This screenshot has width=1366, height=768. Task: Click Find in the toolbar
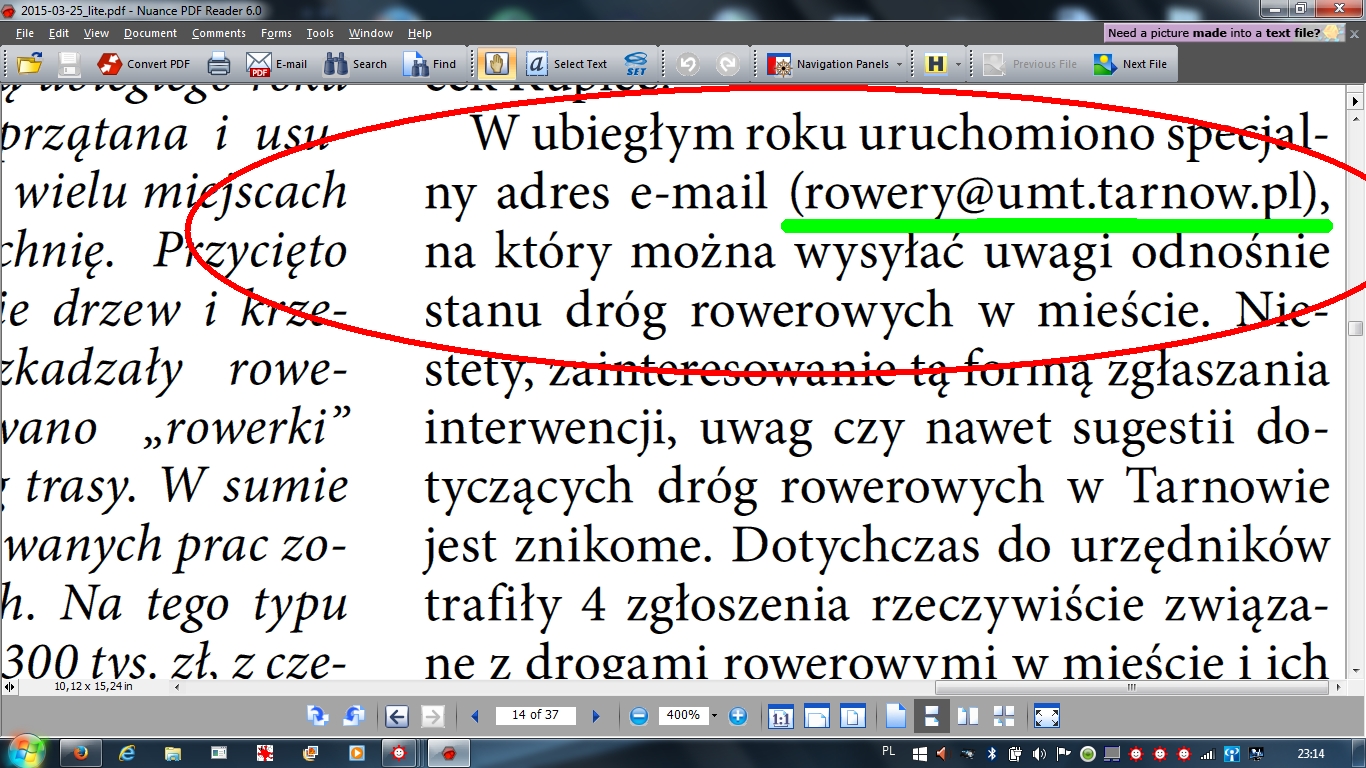(x=432, y=63)
